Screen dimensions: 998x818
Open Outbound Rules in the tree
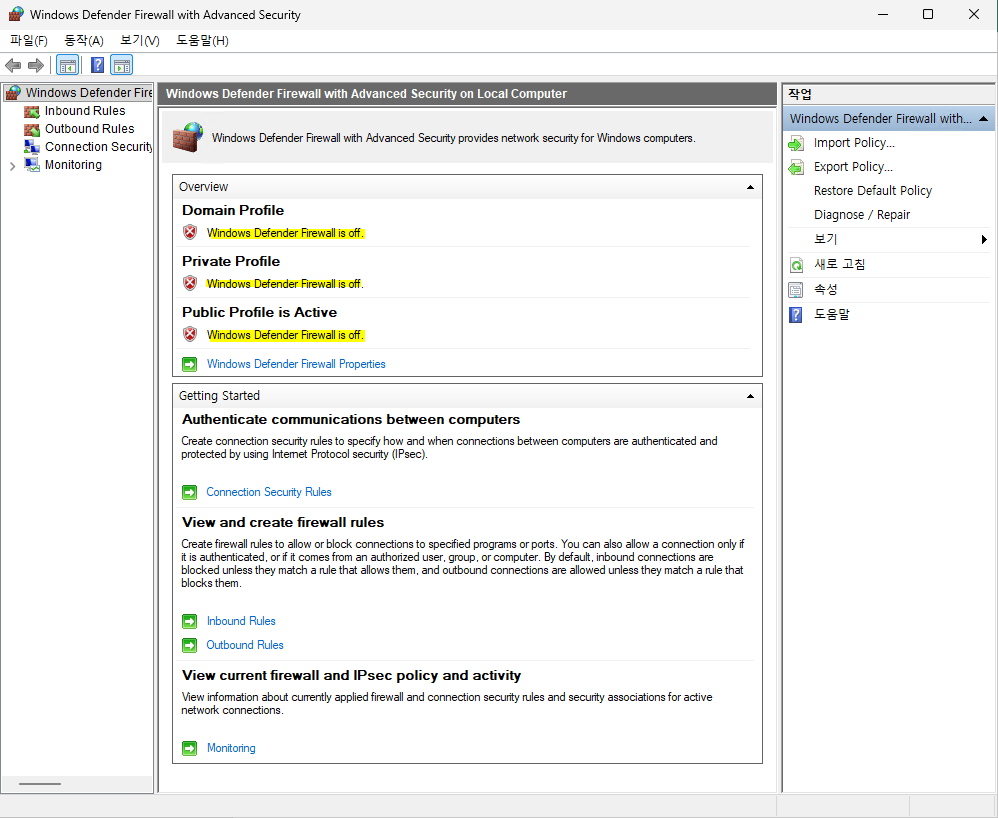click(90, 129)
